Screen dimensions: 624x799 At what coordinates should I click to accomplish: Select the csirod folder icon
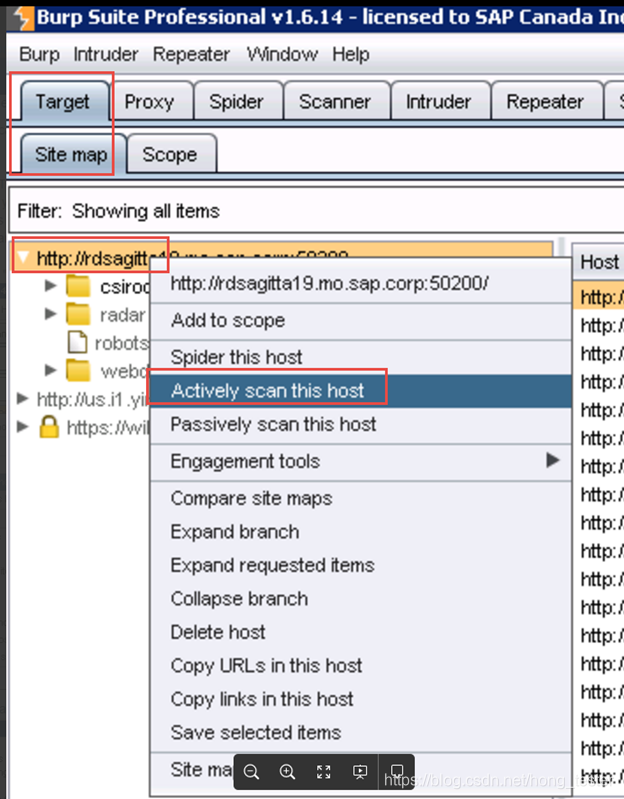point(78,286)
